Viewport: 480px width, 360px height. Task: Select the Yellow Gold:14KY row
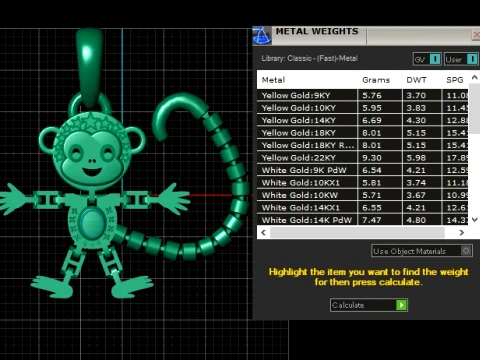(363, 120)
